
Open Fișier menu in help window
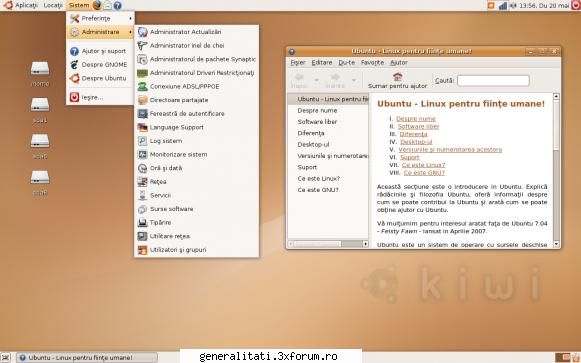298,63
